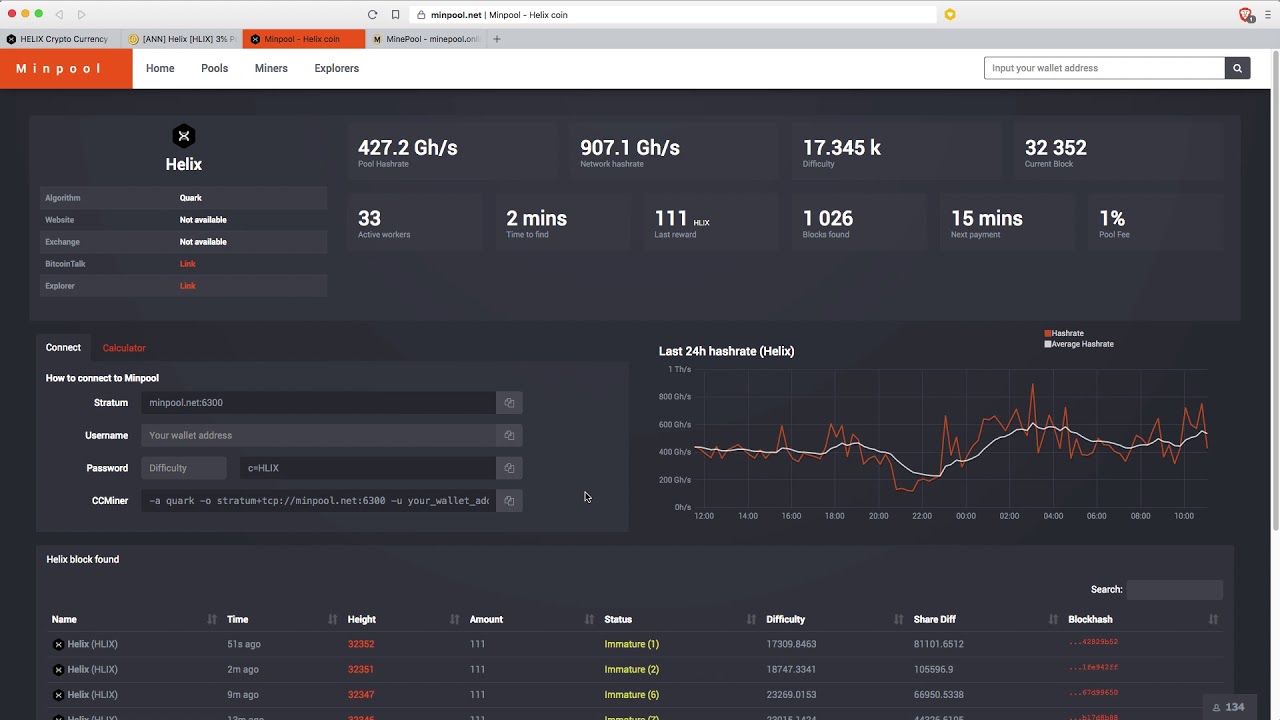Switch to HELIX Crypto Currency browser tab

(58, 39)
